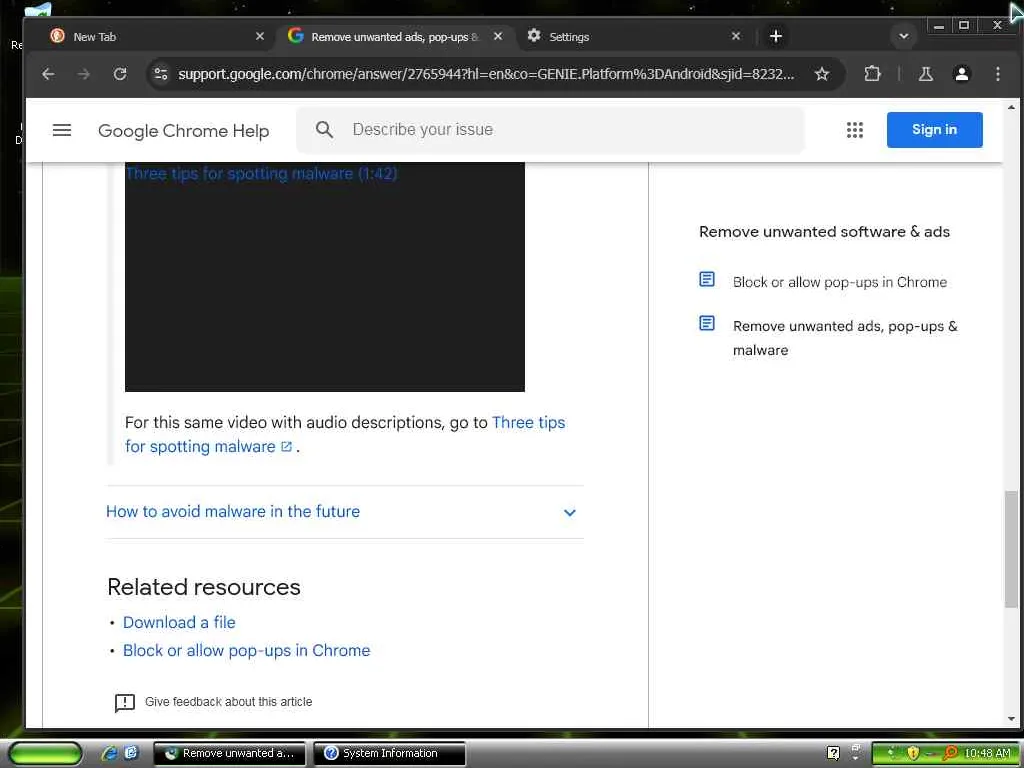Switch to the Settings tab
Image resolution: width=1024 pixels, height=768 pixels.
click(633, 37)
